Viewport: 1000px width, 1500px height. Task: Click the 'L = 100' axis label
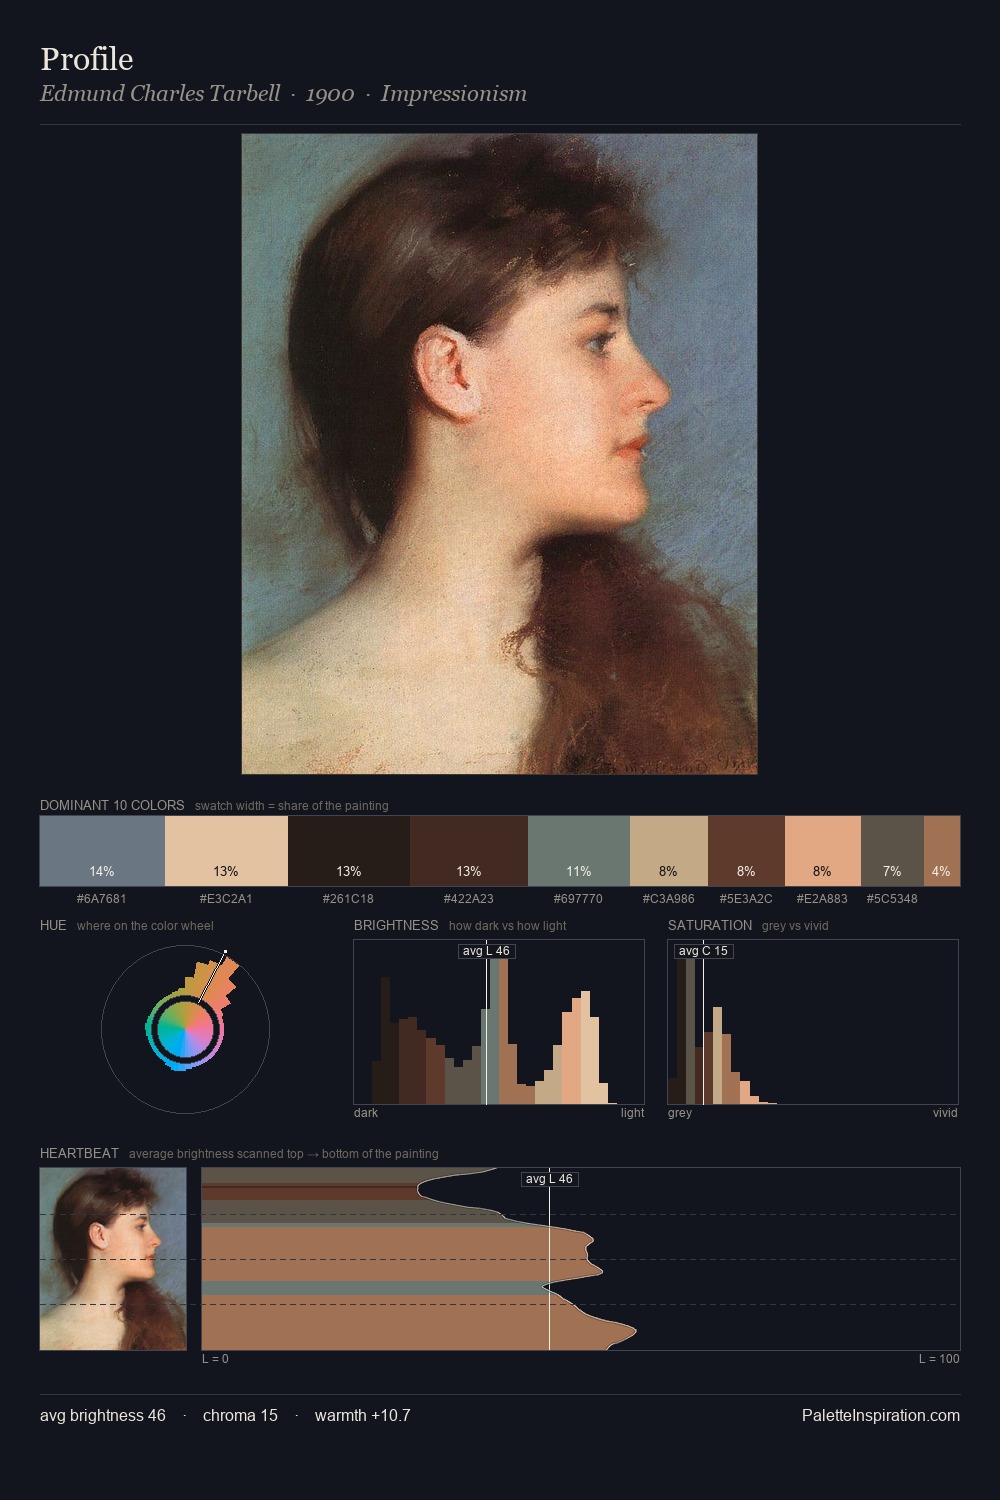click(939, 1359)
